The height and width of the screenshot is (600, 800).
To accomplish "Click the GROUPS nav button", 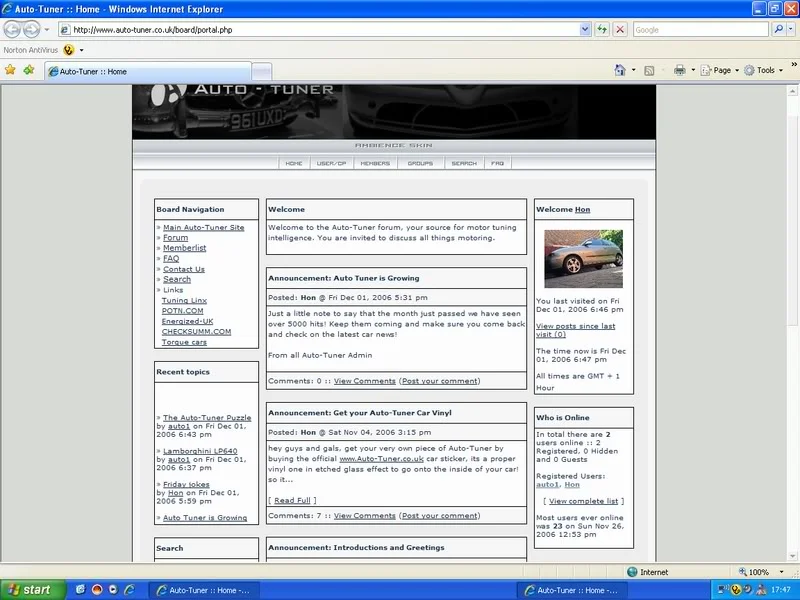I will tap(420, 163).
